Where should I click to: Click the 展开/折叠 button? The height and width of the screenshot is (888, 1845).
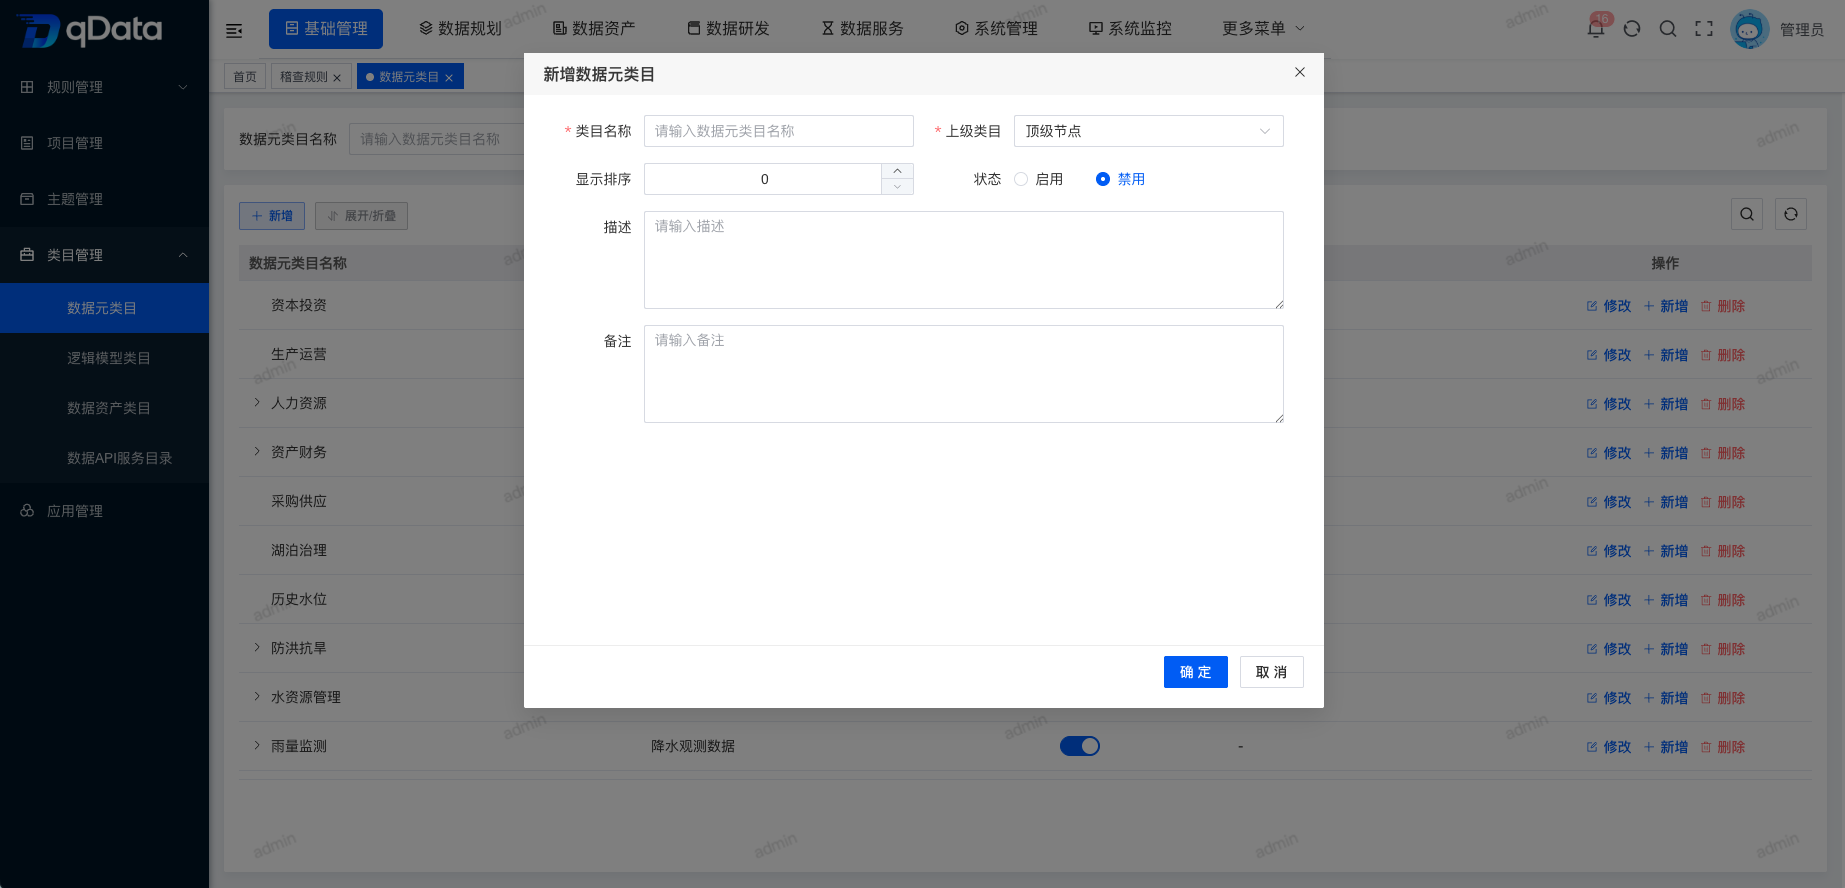[361, 216]
